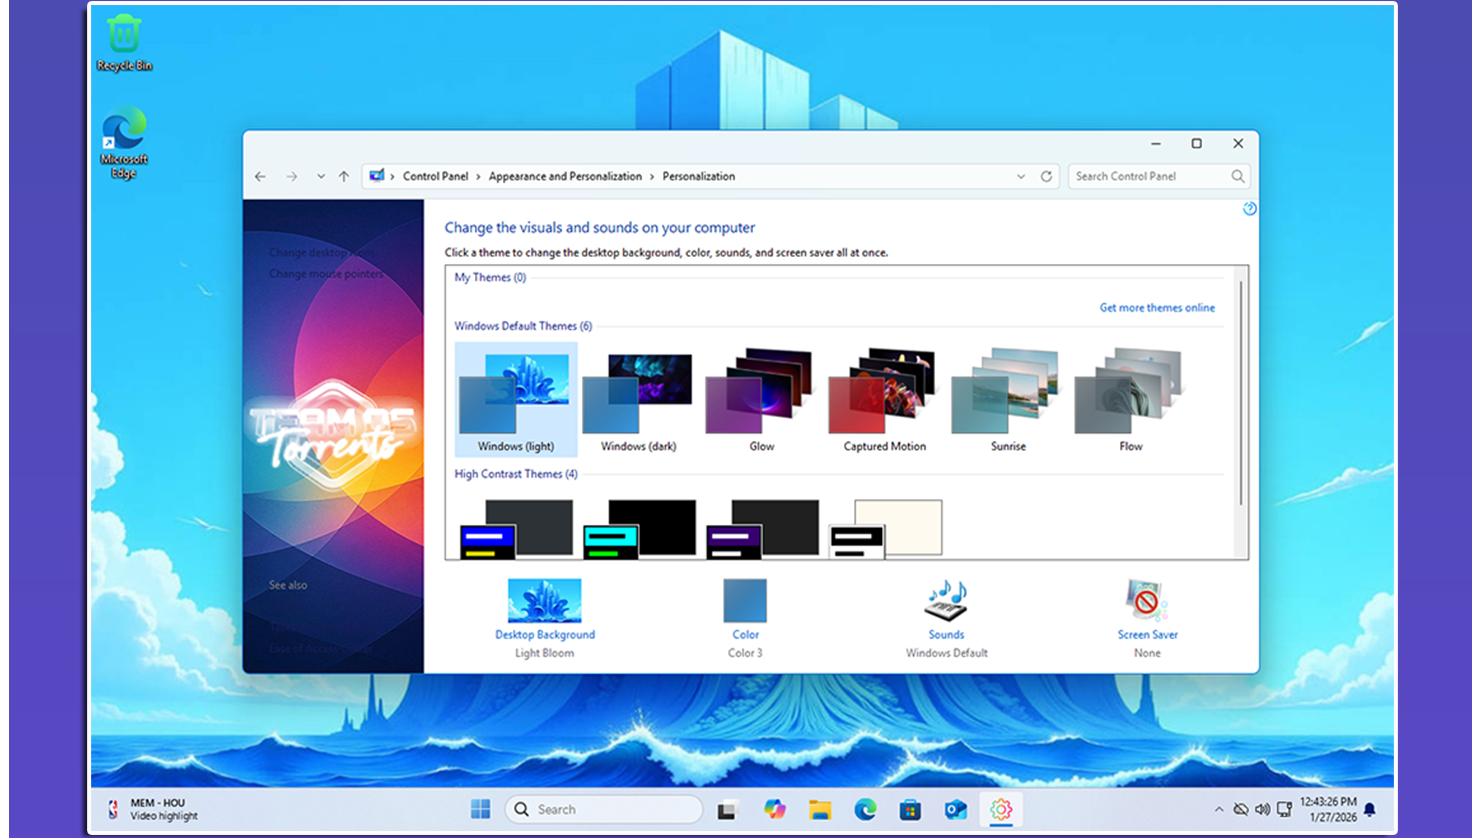Click the Back navigation arrow
1482x838 pixels.
260,176
